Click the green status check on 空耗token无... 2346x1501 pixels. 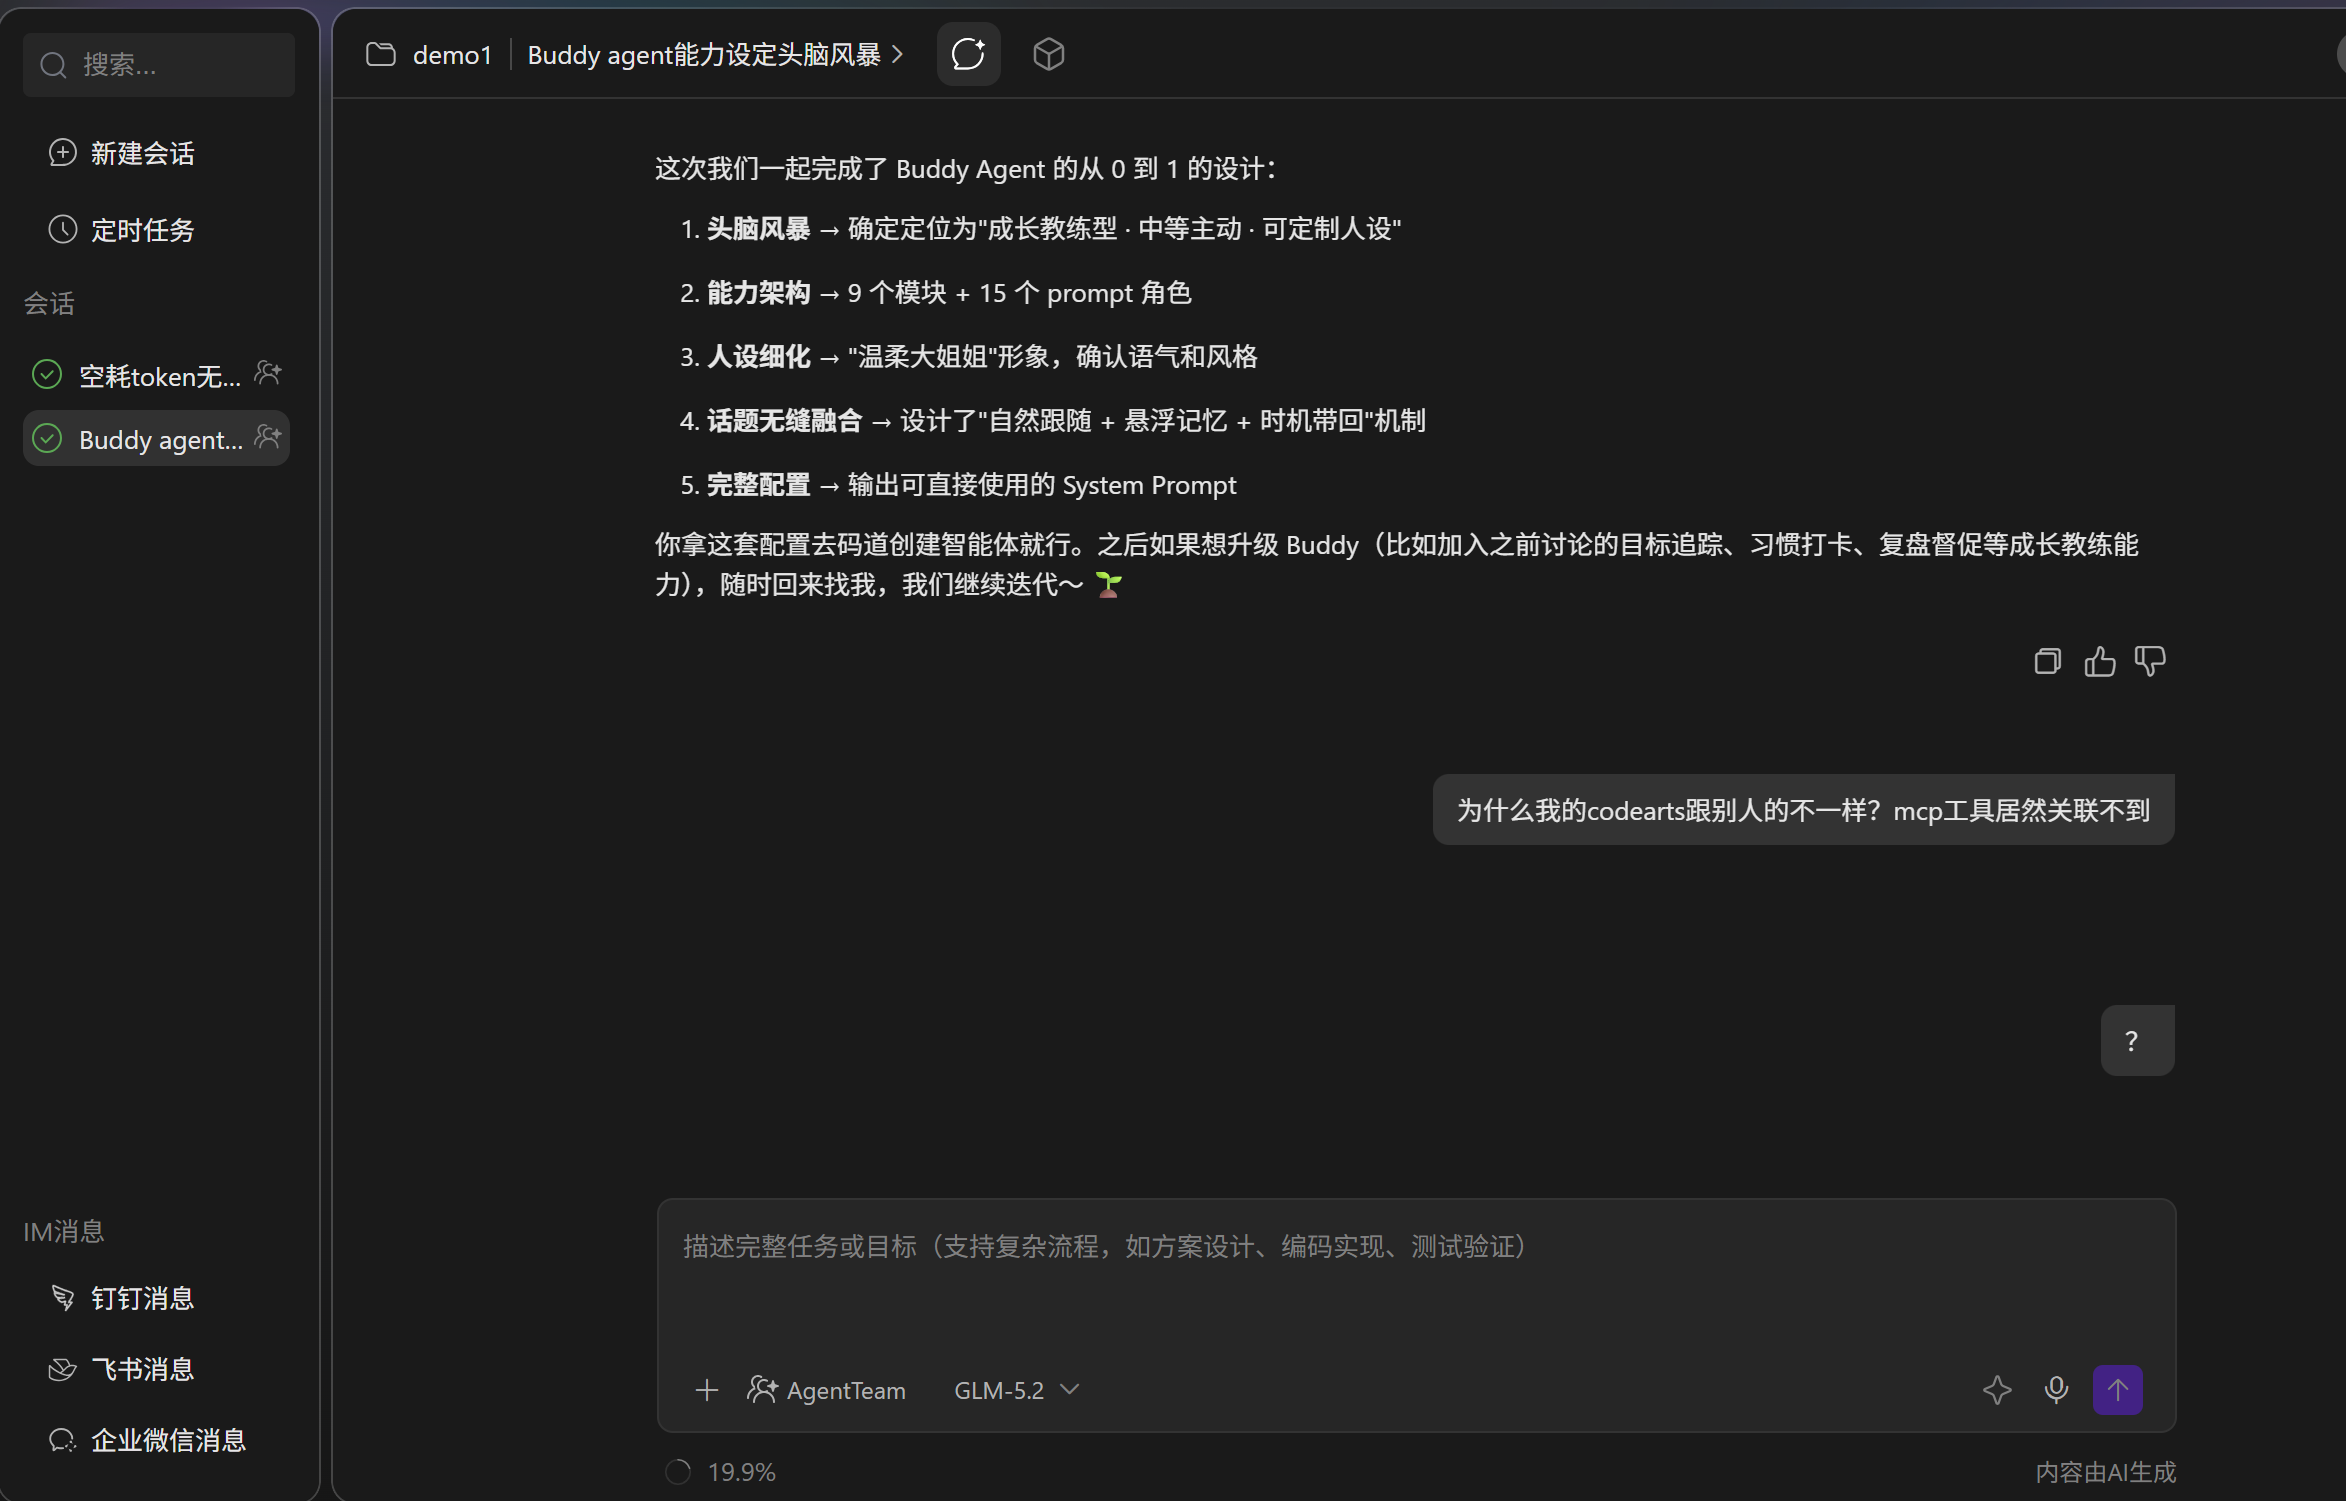coord(47,375)
